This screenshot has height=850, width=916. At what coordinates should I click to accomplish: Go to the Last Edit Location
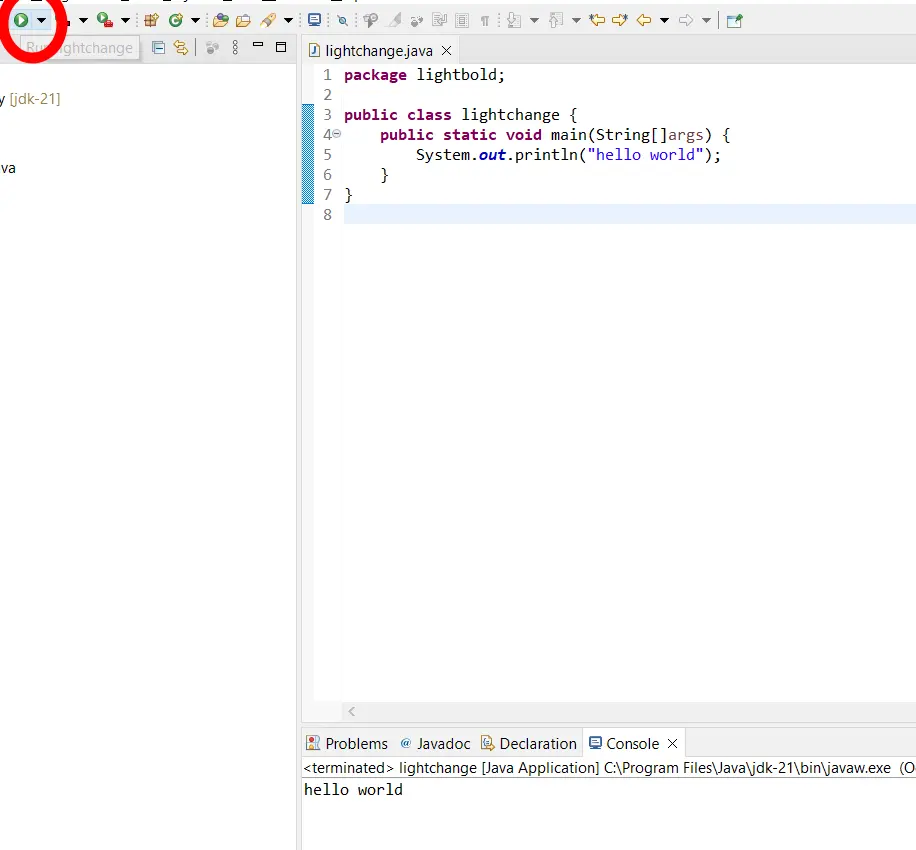tap(597, 20)
